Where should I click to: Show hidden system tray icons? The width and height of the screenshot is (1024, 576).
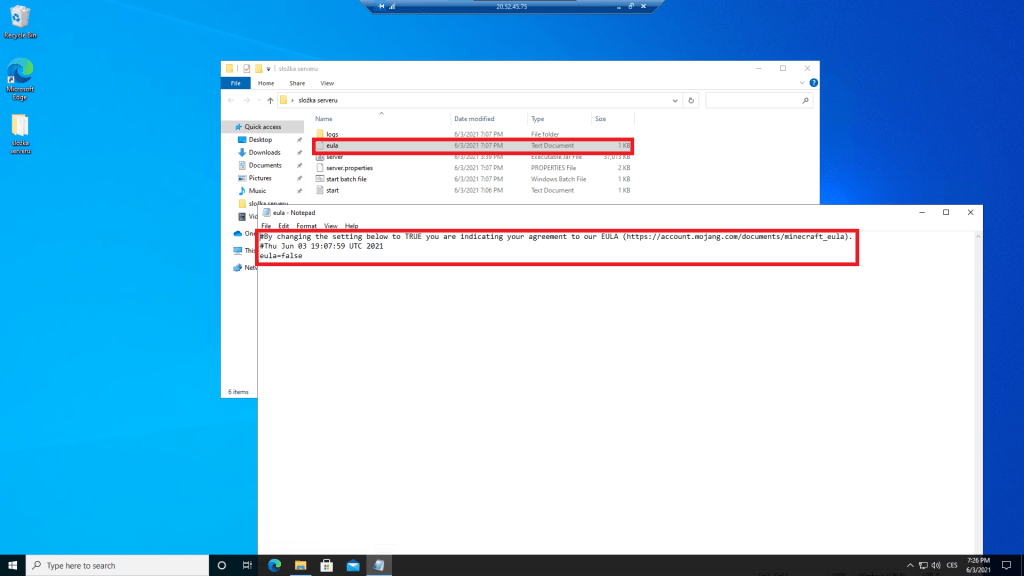910,565
